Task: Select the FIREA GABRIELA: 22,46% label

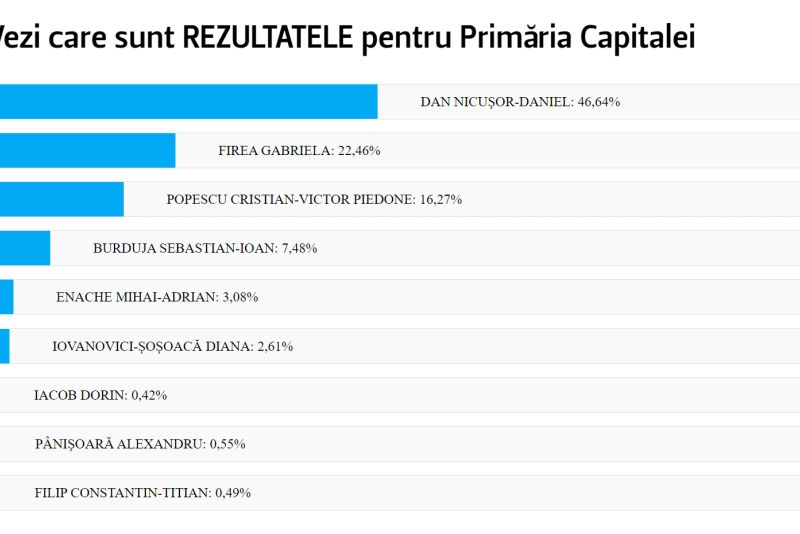Action: point(299,151)
